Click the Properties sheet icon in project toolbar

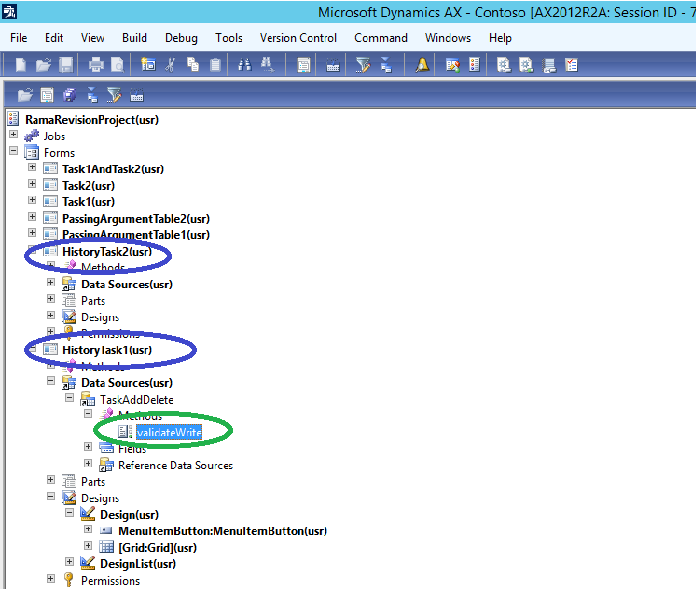[x=47, y=95]
